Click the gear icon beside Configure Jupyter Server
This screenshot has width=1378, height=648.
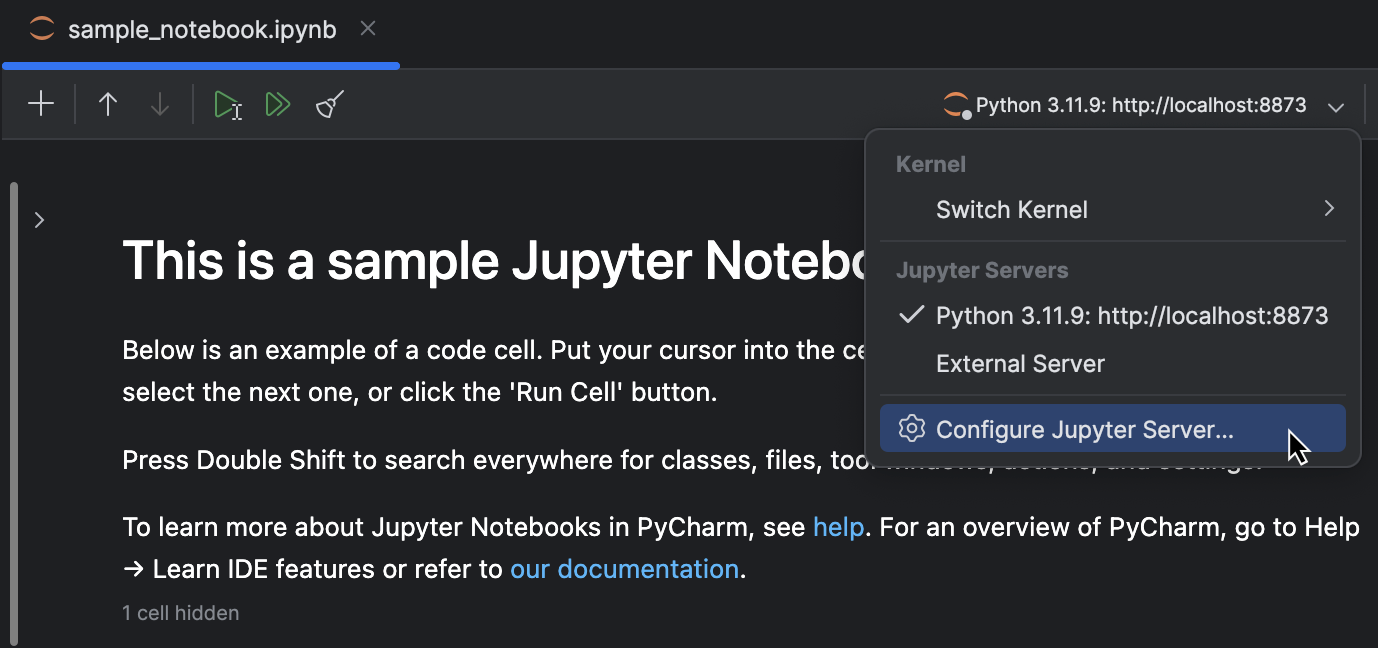912,429
